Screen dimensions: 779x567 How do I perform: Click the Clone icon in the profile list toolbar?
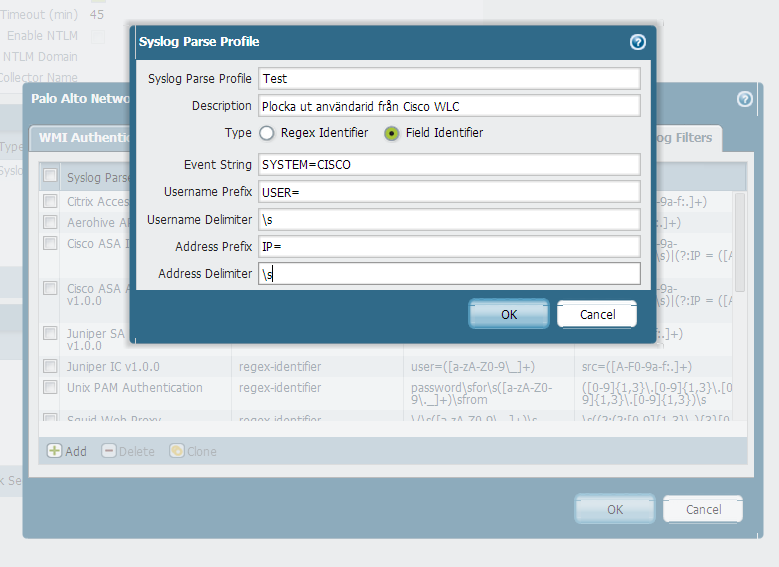[177, 451]
